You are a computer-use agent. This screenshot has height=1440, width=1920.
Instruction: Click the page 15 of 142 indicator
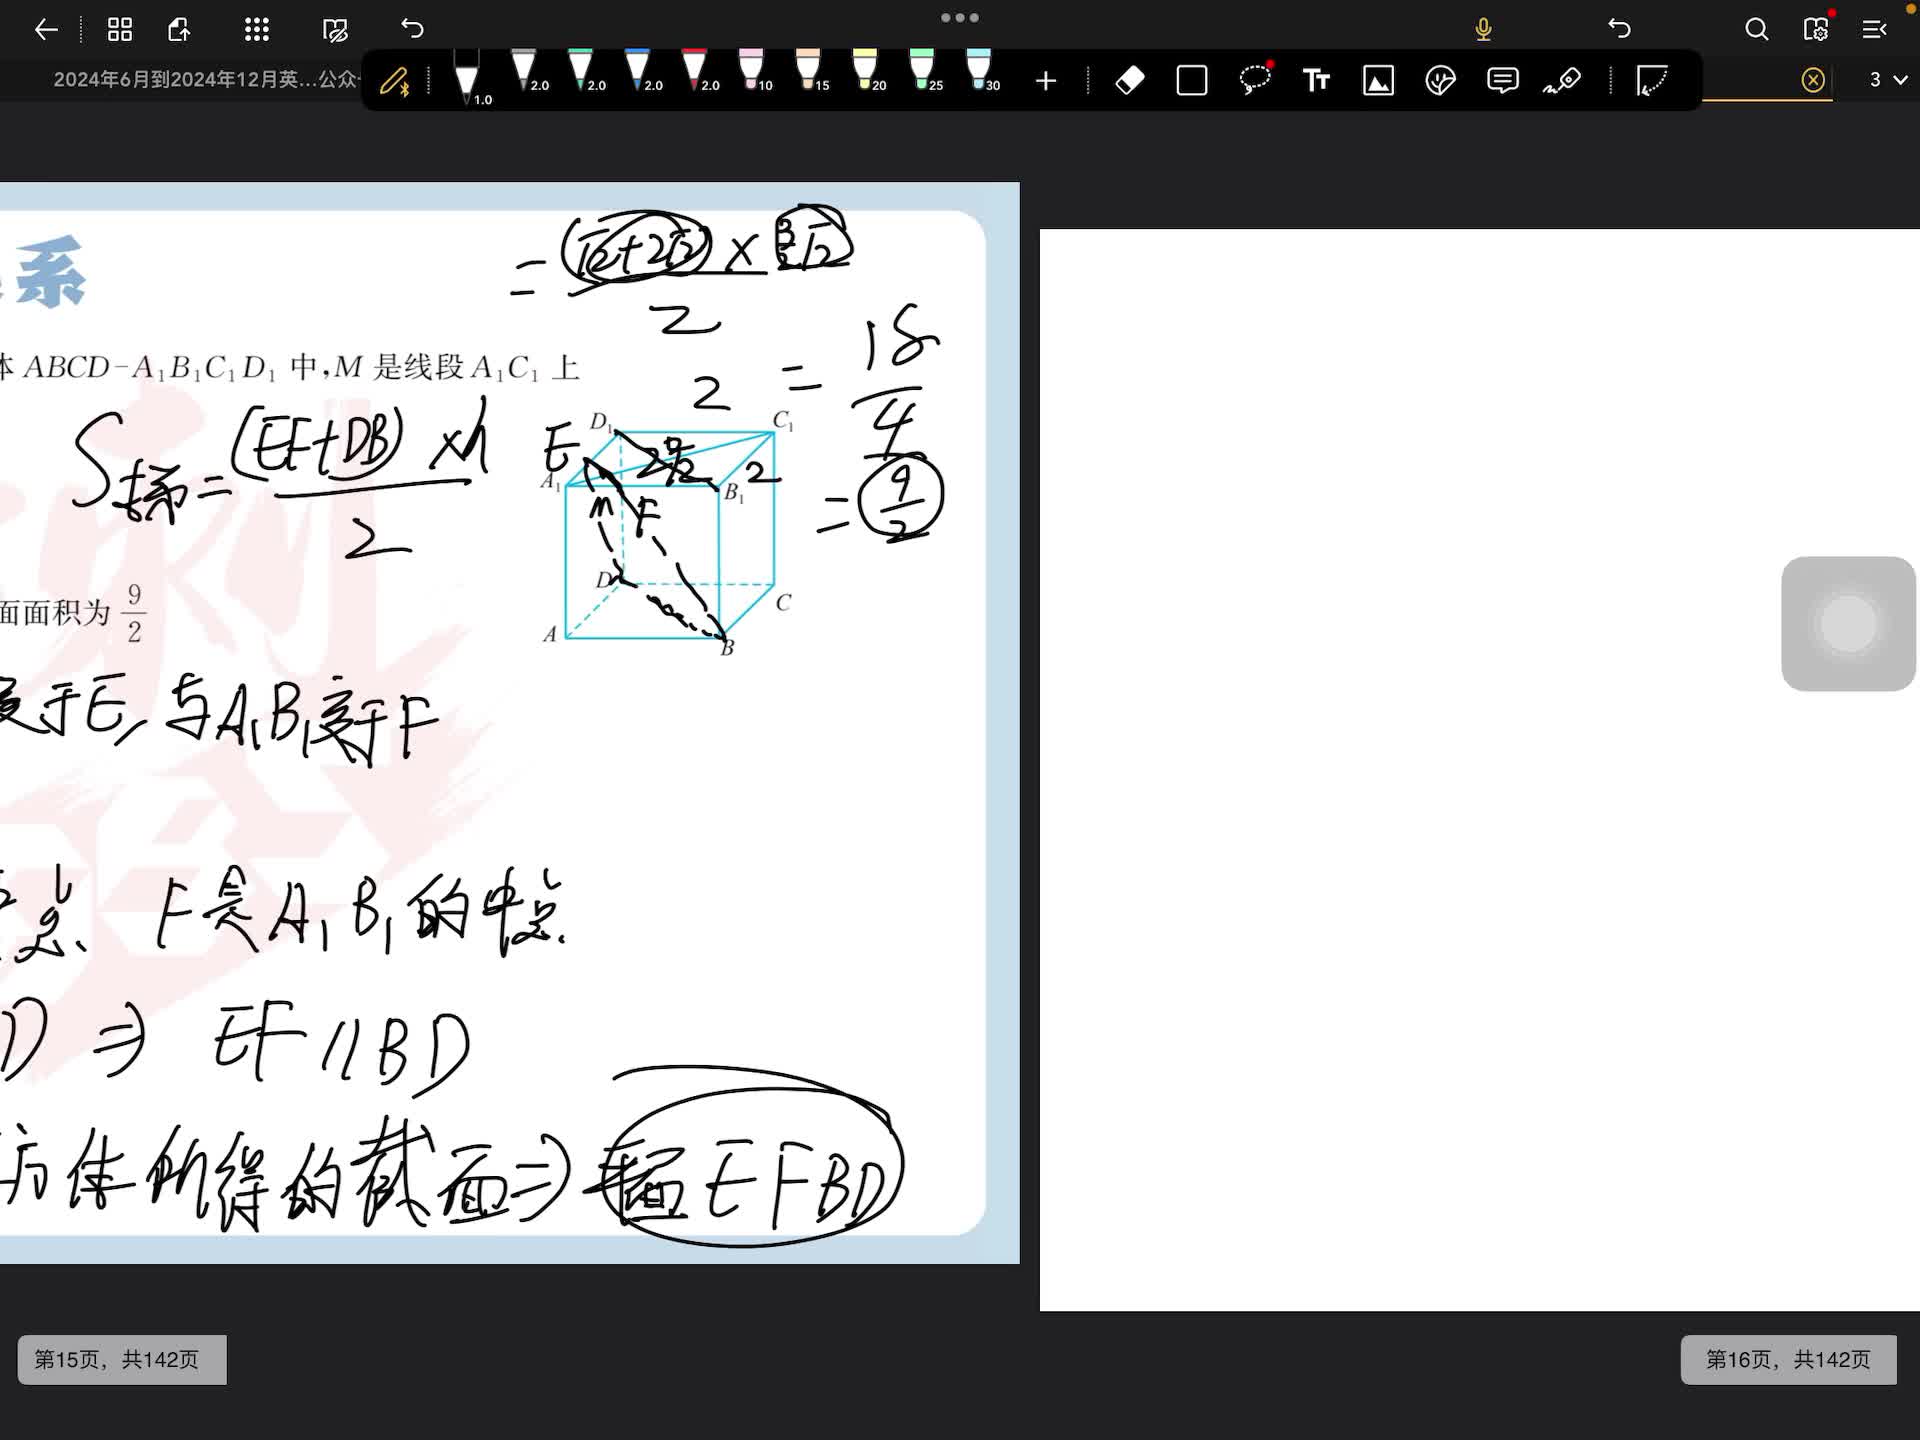121,1359
